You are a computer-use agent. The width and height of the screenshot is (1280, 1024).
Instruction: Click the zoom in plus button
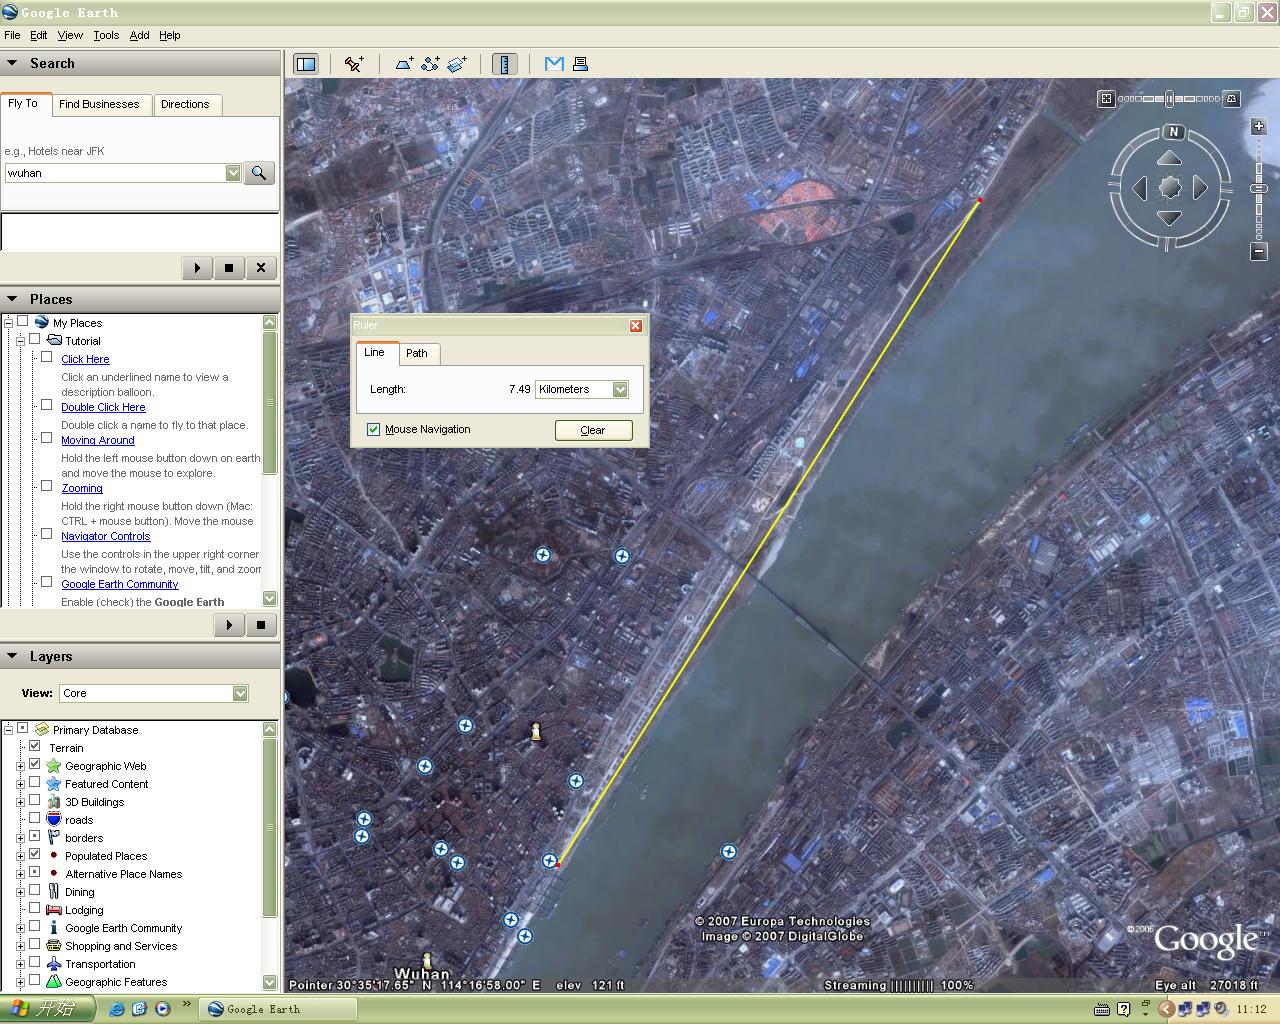(1259, 127)
